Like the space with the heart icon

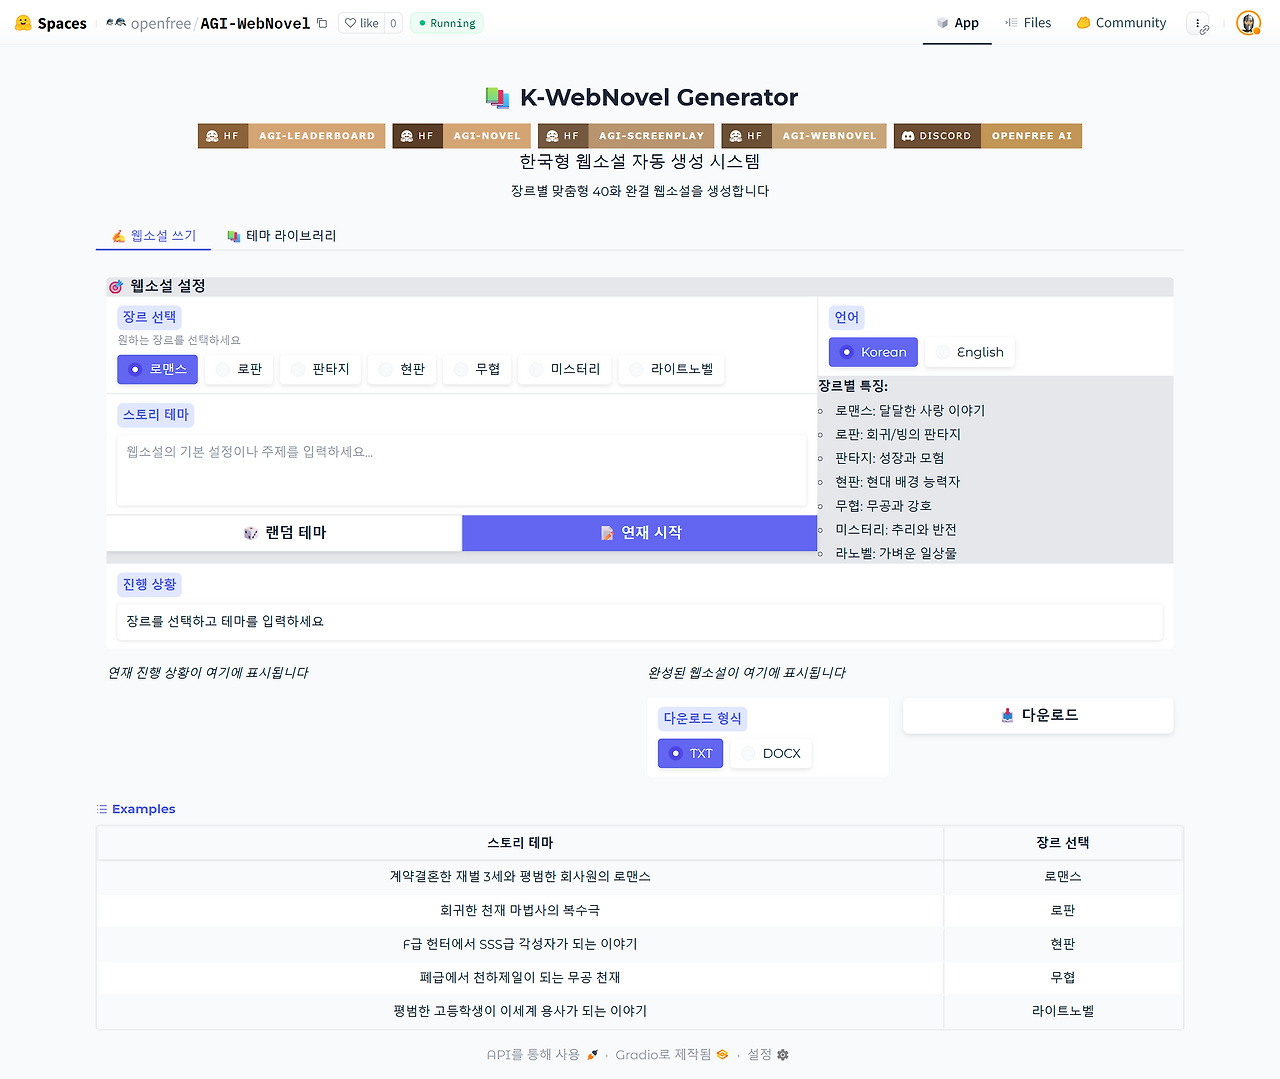352,22
